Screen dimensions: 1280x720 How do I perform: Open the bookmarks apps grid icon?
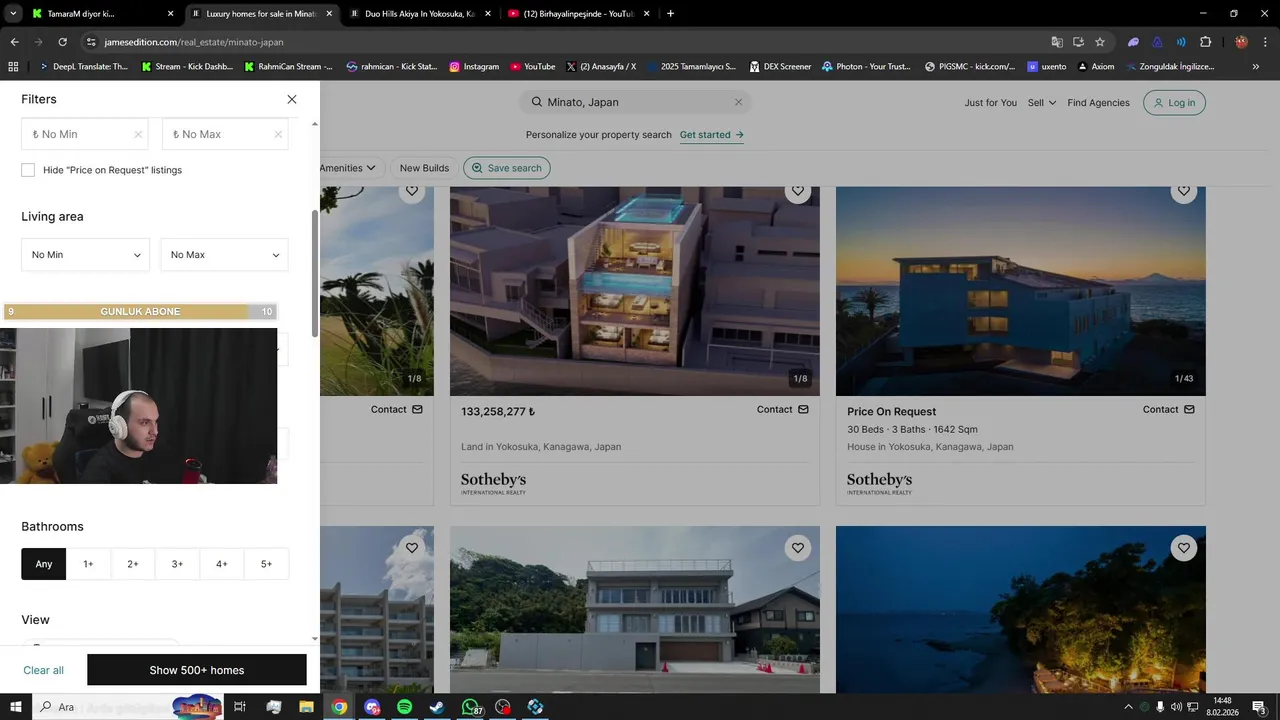13,67
